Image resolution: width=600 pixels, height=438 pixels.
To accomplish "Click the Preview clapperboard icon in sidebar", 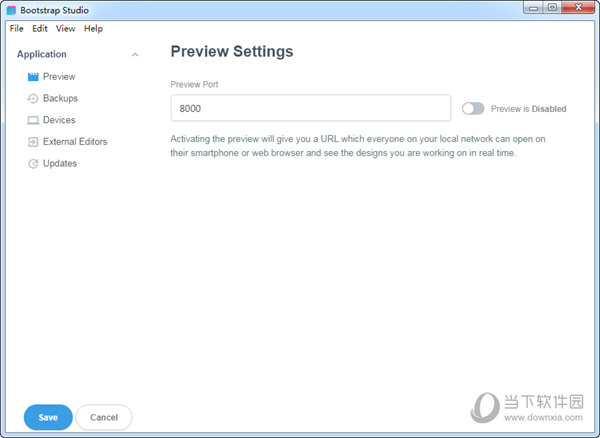I will (x=33, y=77).
